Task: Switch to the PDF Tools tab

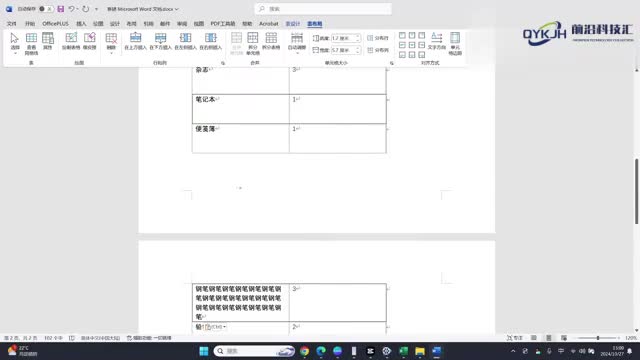Action: tap(222, 24)
